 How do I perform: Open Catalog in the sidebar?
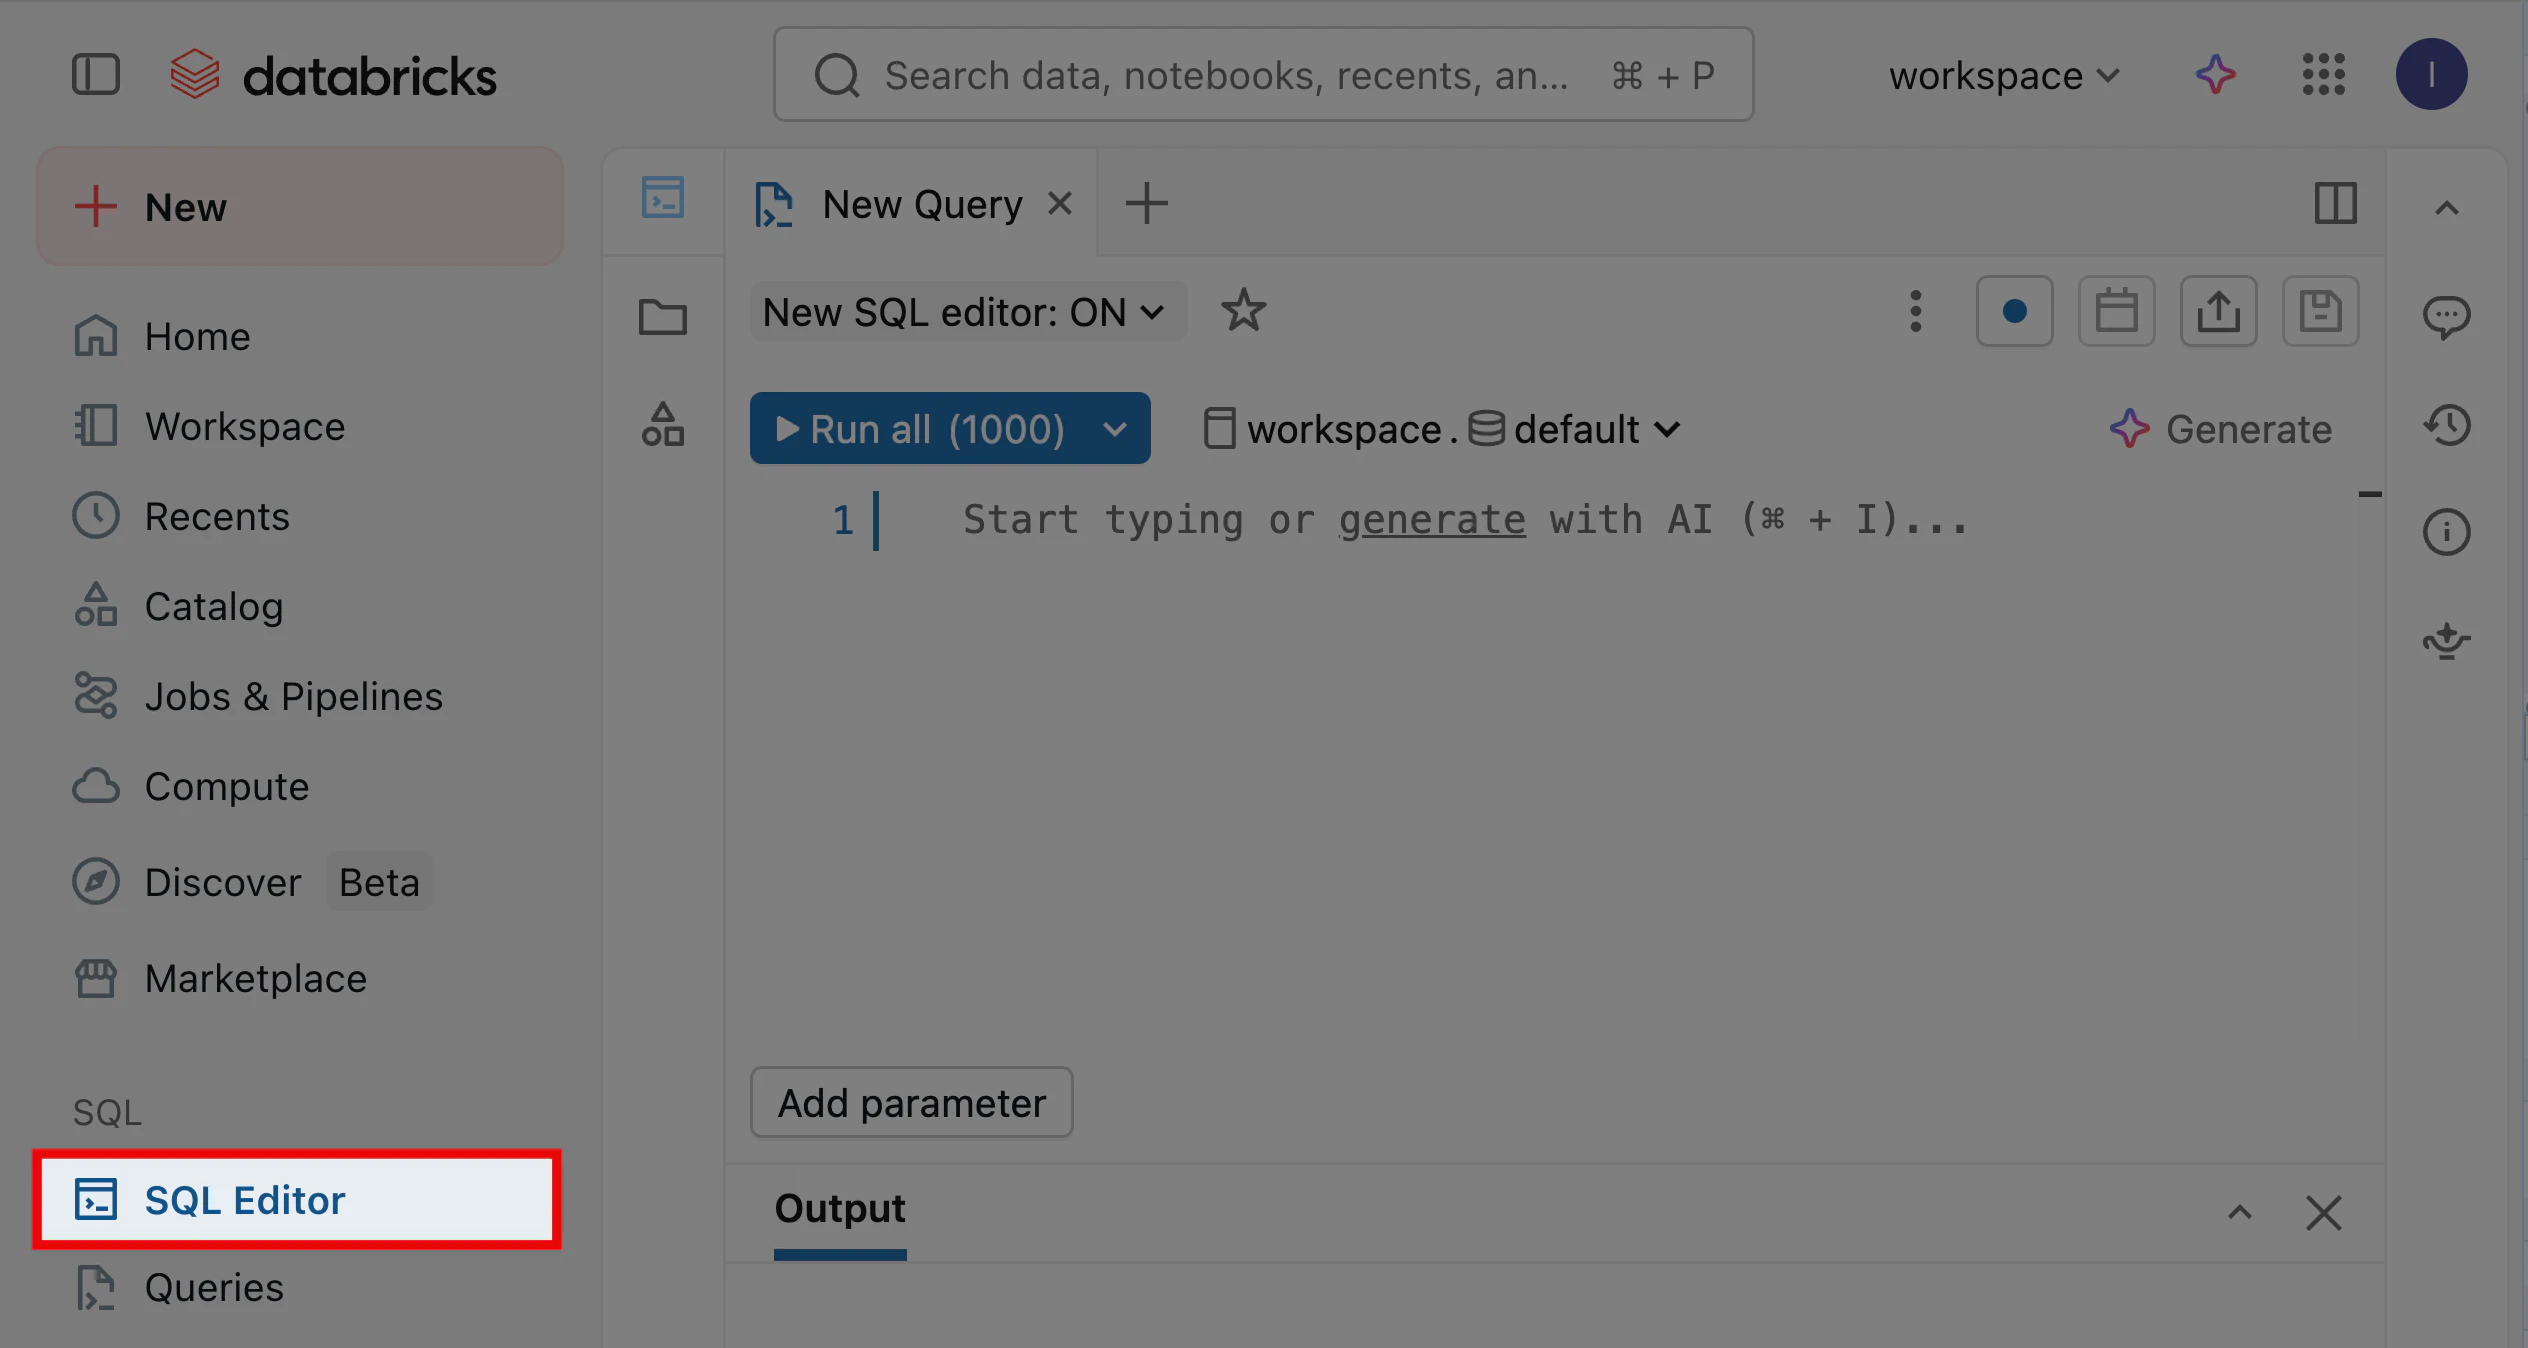pyautogui.click(x=213, y=606)
